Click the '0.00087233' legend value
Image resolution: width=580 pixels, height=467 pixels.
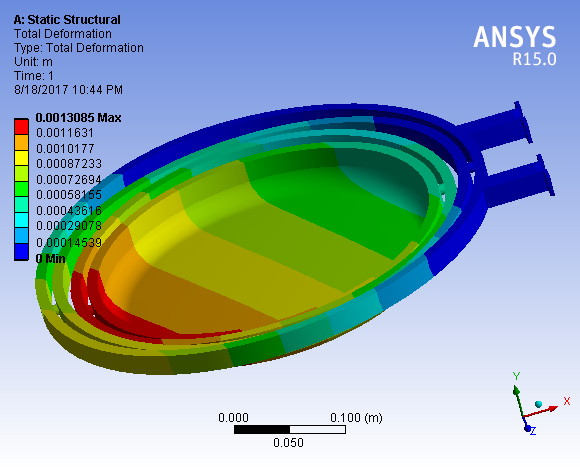(69, 164)
